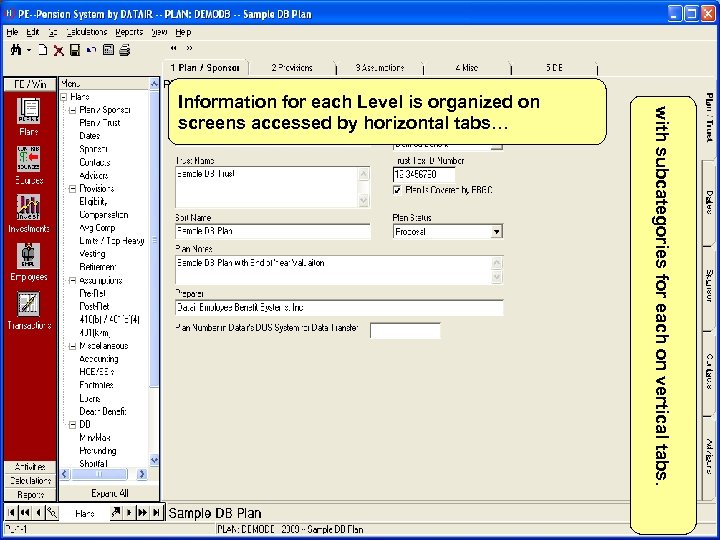Click the Activities sidebar button

tap(30, 467)
